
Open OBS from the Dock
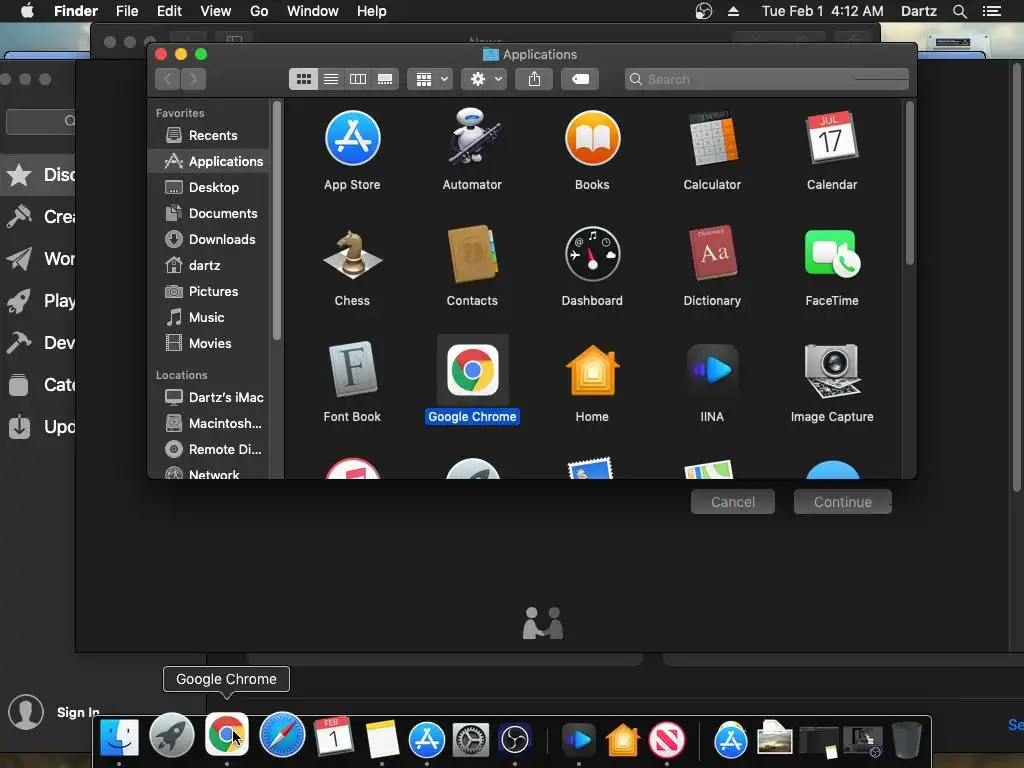pyautogui.click(x=515, y=739)
